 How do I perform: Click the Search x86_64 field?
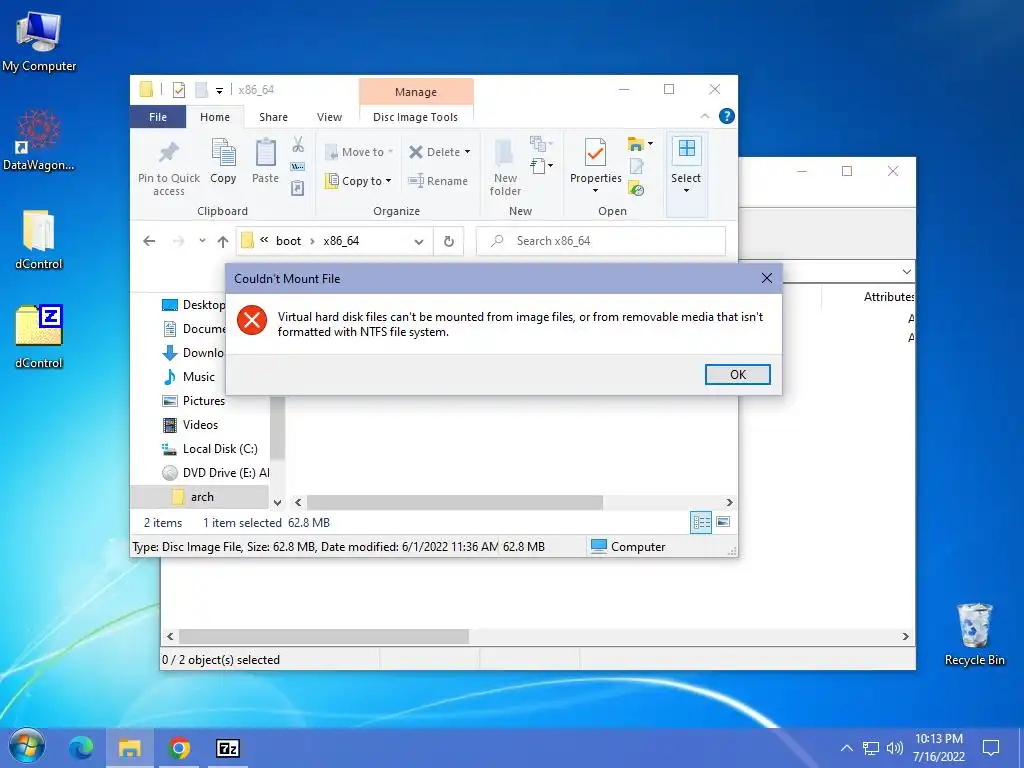tap(601, 241)
